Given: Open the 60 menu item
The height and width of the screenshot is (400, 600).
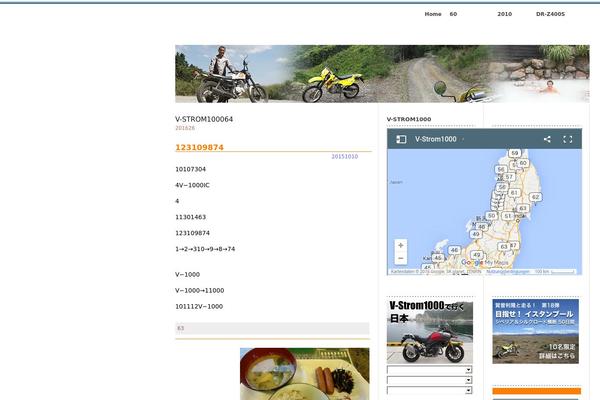Looking at the screenshot, I should [x=453, y=14].
